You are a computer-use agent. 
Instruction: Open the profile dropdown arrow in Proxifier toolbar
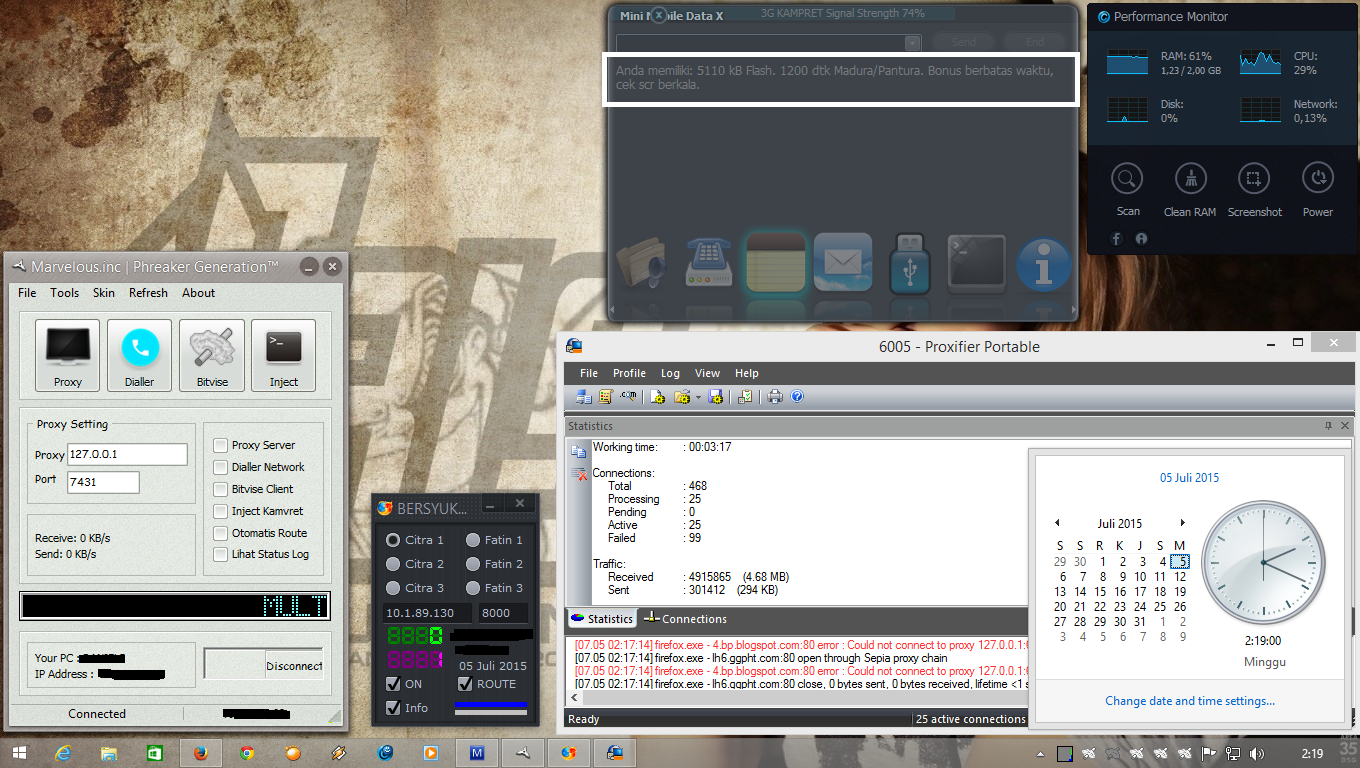pyautogui.click(x=698, y=397)
